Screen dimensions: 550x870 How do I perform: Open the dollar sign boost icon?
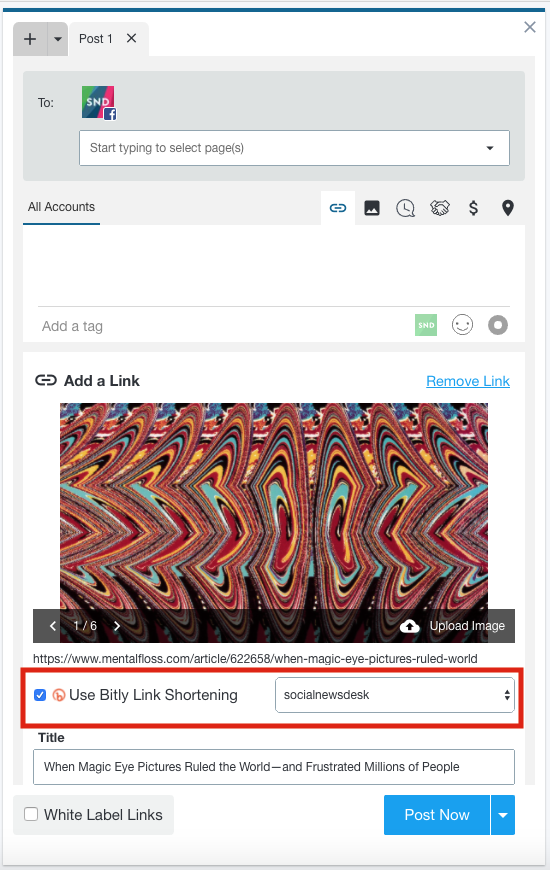pos(473,208)
